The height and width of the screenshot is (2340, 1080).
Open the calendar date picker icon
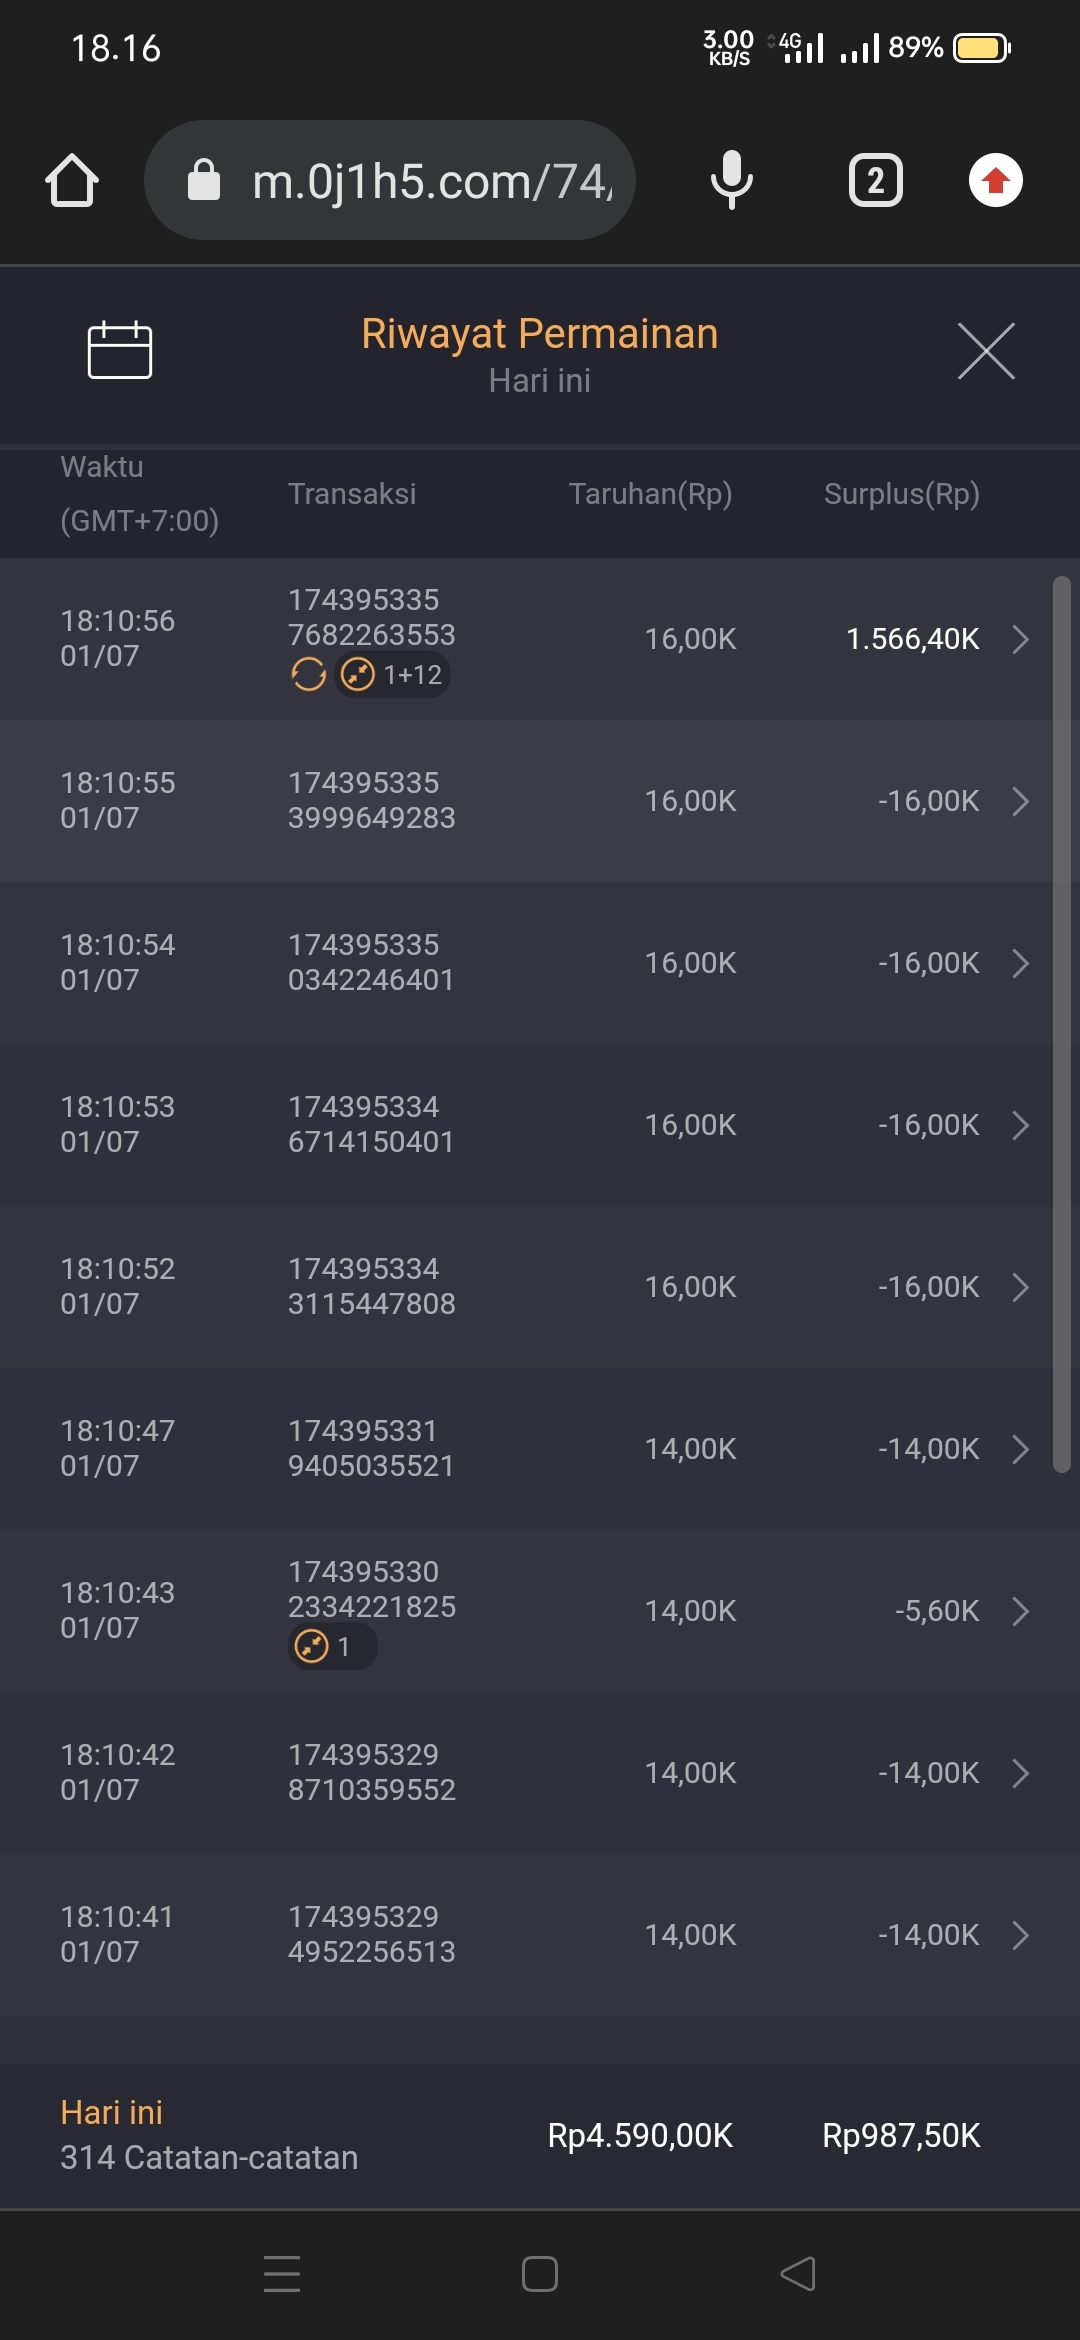pyautogui.click(x=120, y=351)
